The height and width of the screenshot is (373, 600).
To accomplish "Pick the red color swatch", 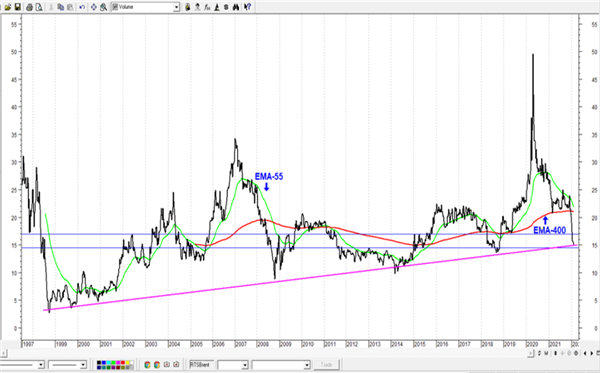I will (x=123, y=363).
